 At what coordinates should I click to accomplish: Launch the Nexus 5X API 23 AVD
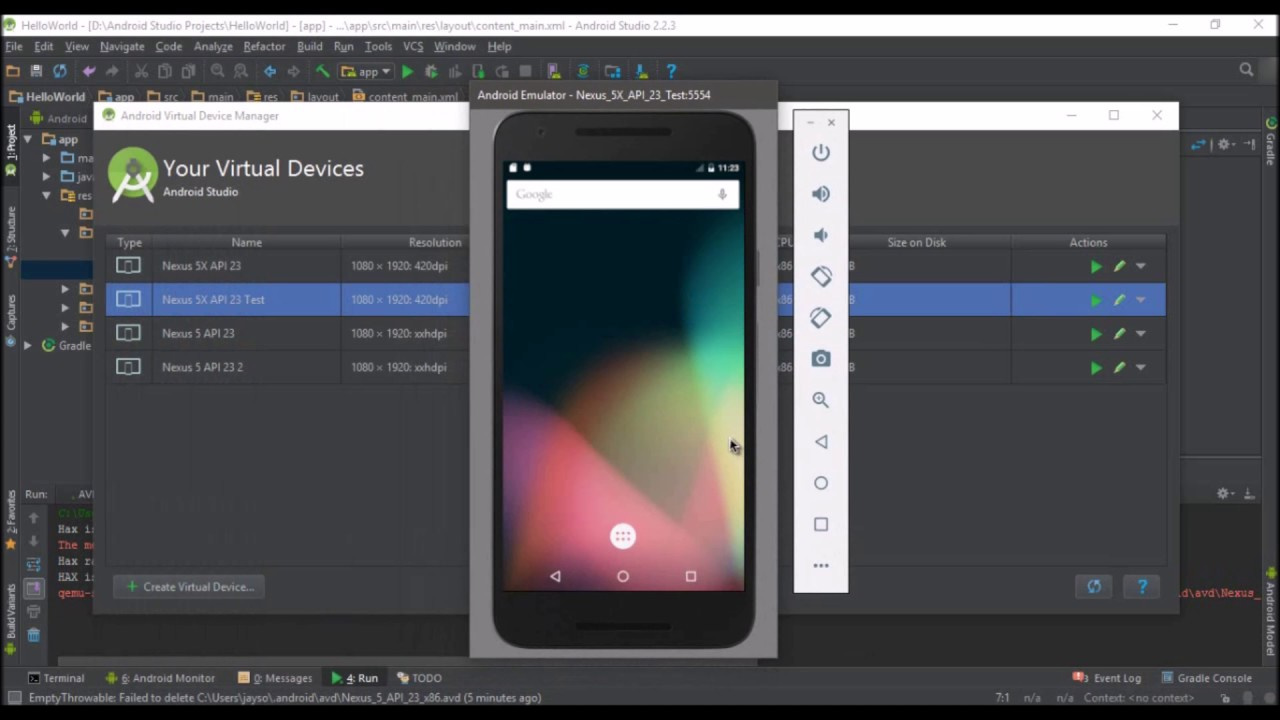(1096, 267)
